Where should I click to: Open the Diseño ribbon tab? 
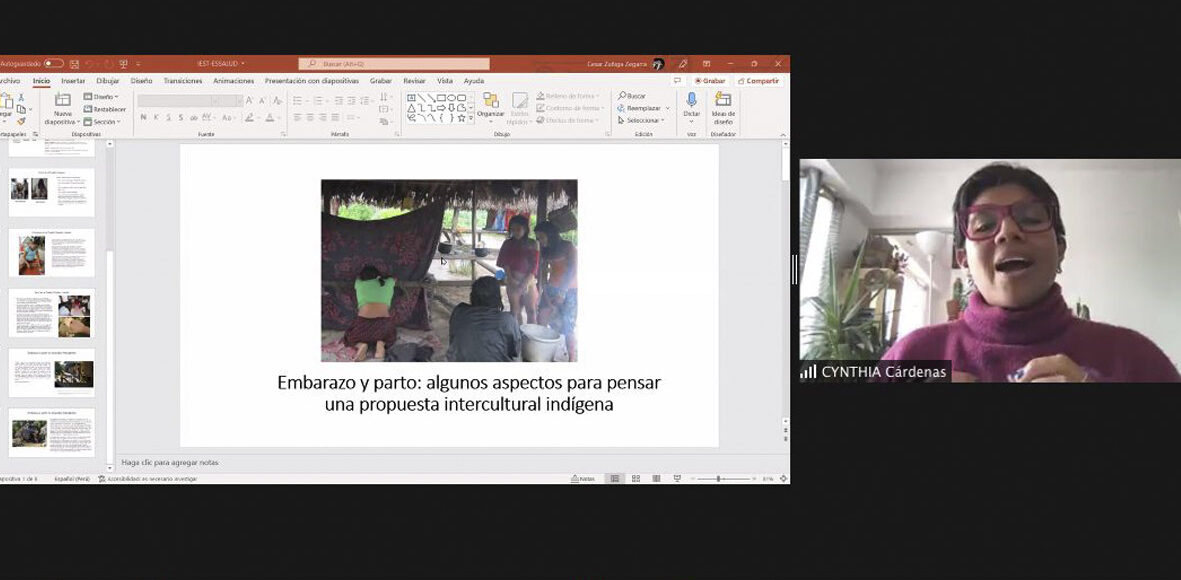click(142, 81)
